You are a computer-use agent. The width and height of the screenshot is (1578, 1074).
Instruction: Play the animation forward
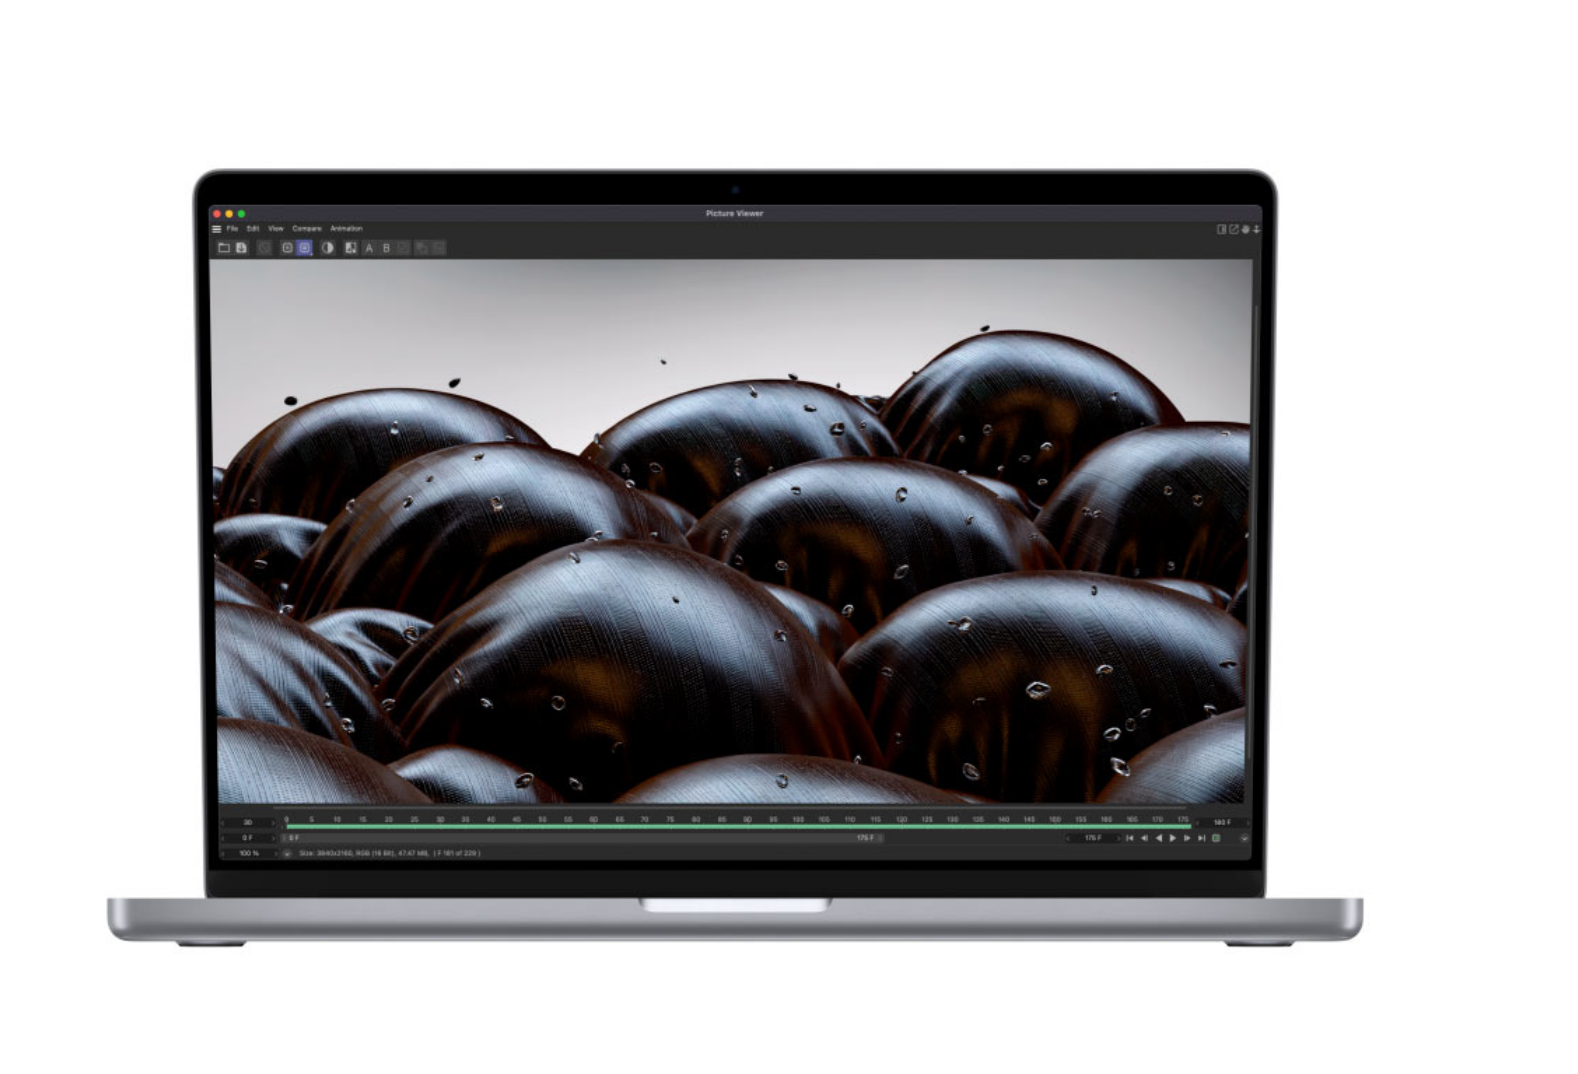tap(1173, 838)
